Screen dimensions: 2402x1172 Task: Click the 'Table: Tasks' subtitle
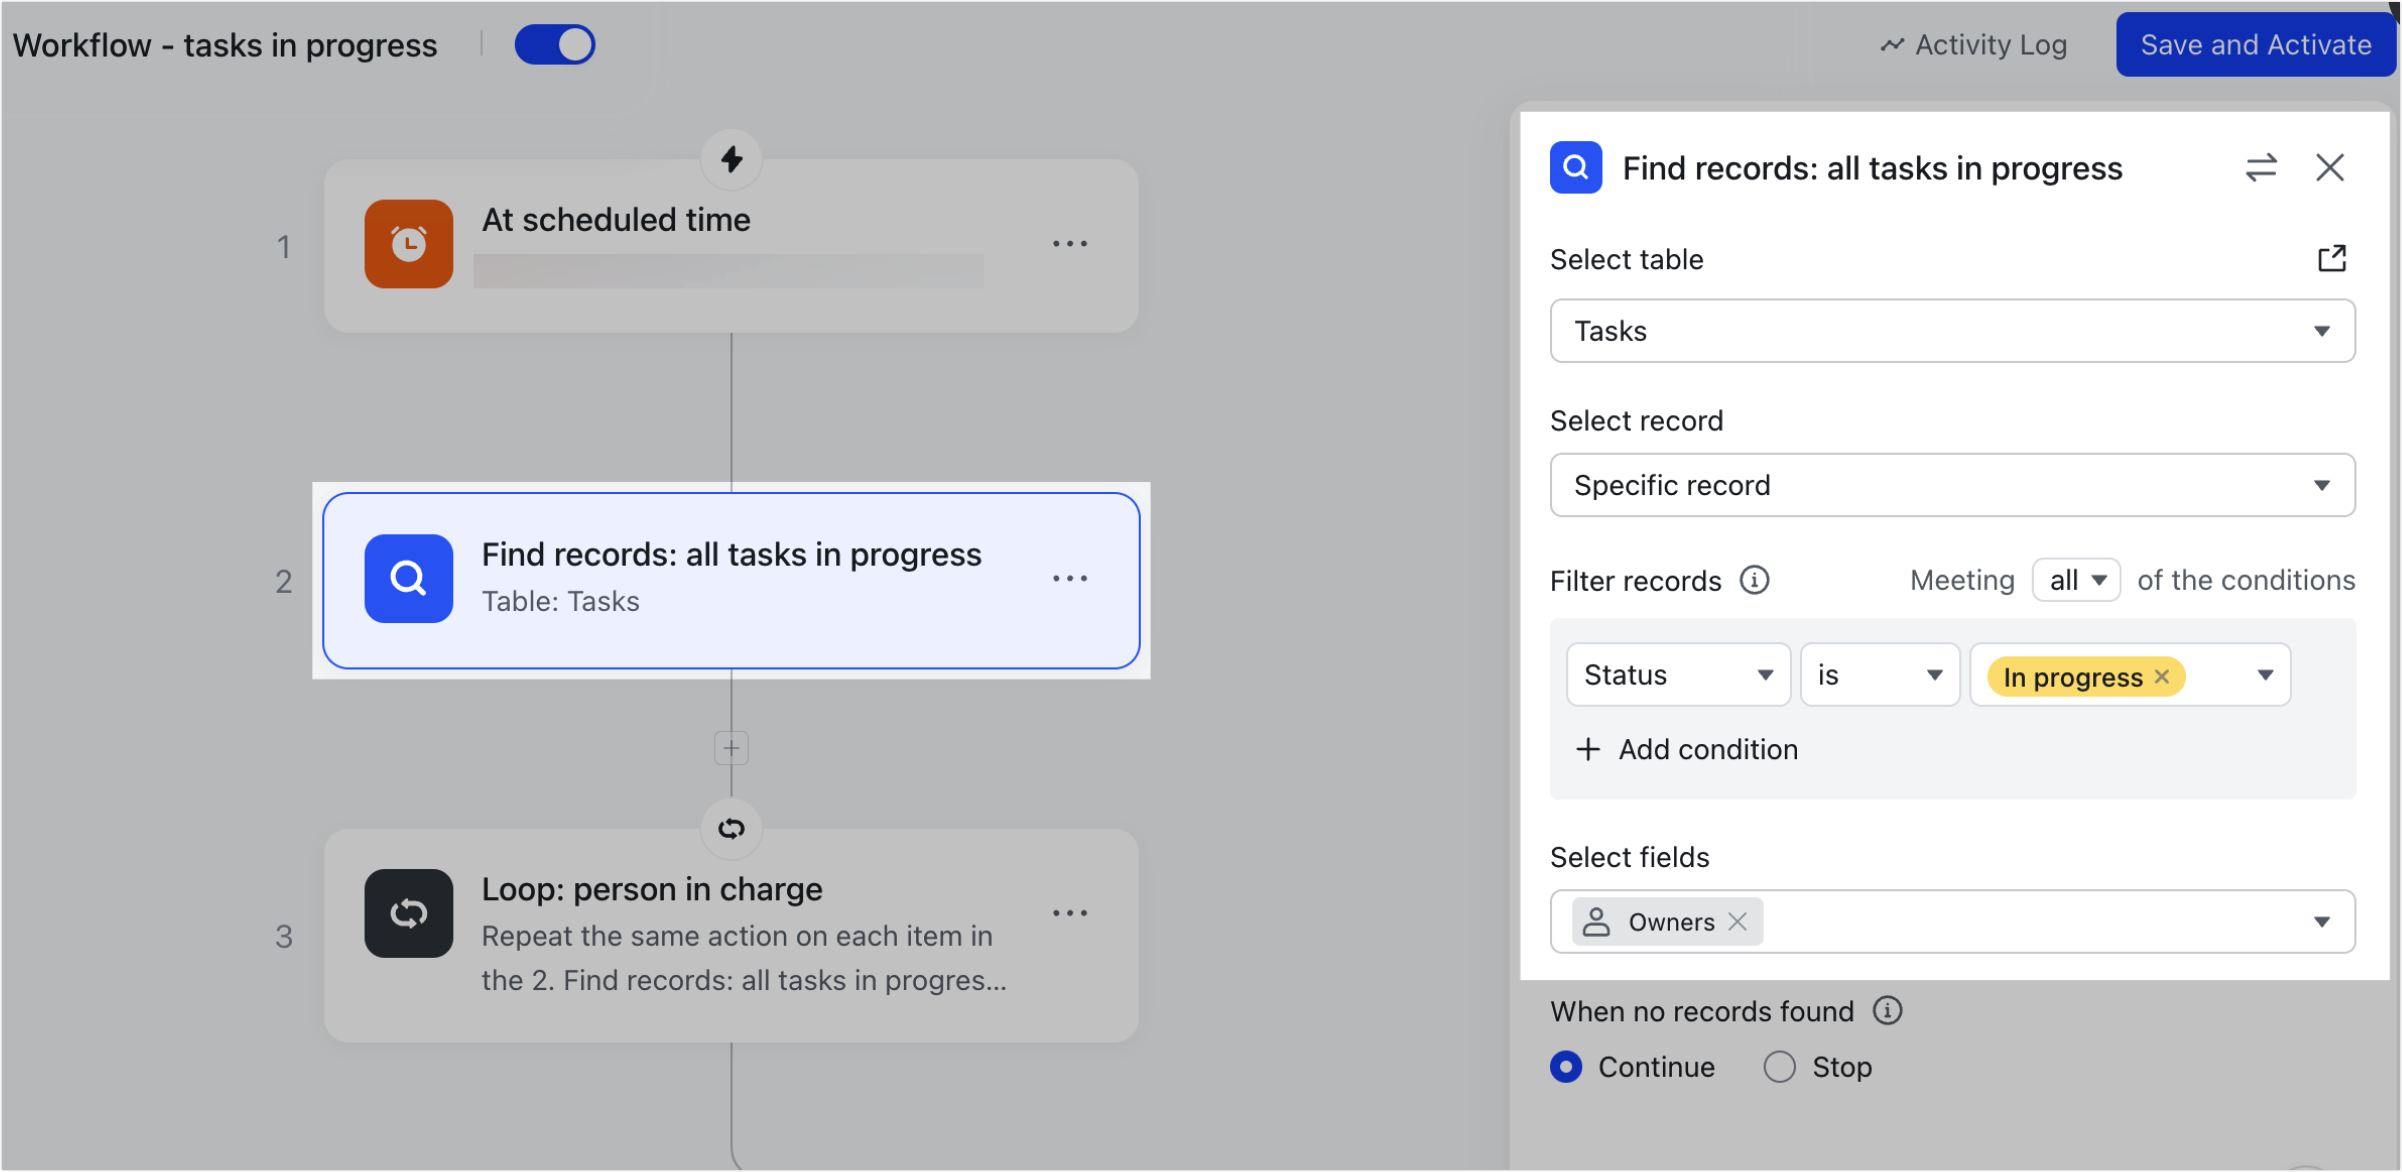pos(560,601)
